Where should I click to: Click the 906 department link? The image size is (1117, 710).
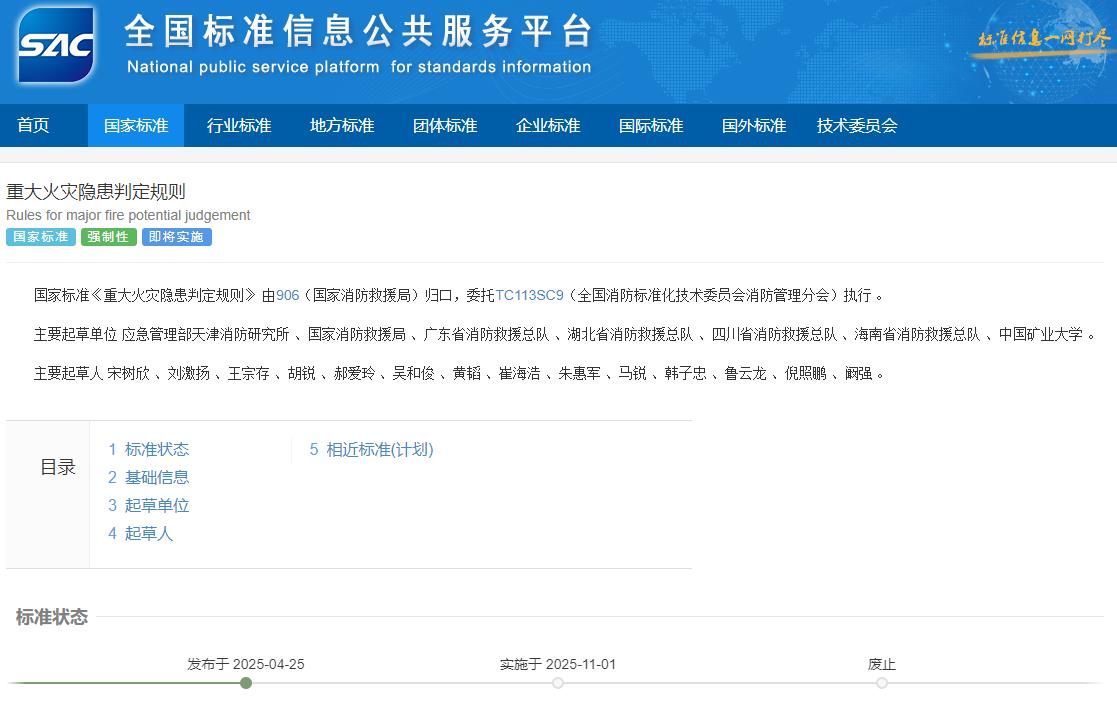click(288, 295)
